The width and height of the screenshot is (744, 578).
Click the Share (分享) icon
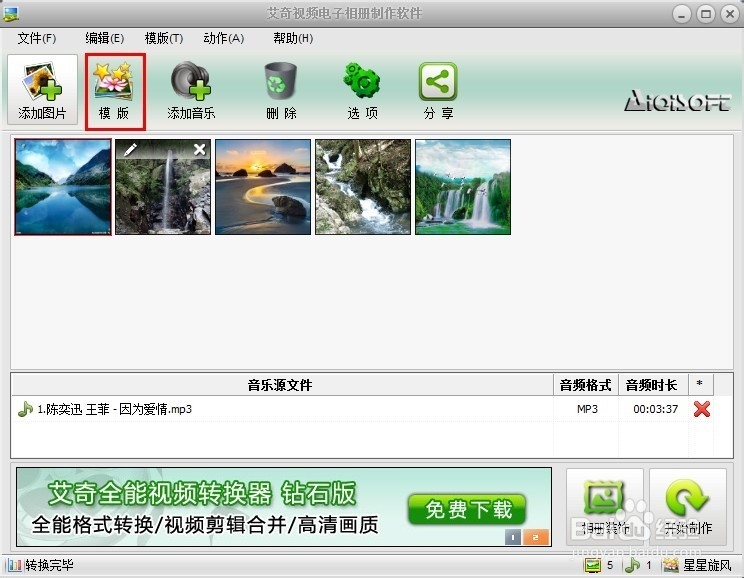[438, 81]
